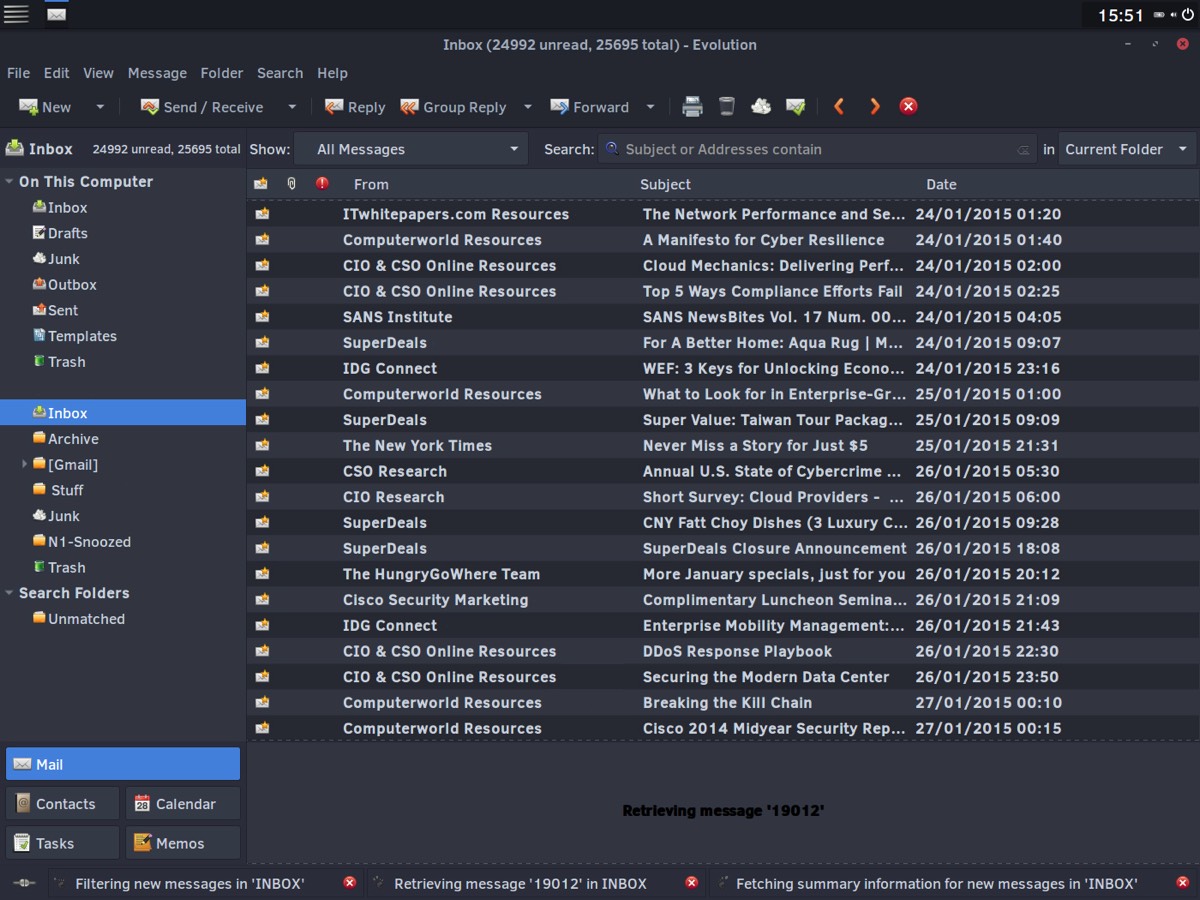The width and height of the screenshot is (1200, 900).
Task: Print the selected message via printer icon
Action: click(692, 106)
